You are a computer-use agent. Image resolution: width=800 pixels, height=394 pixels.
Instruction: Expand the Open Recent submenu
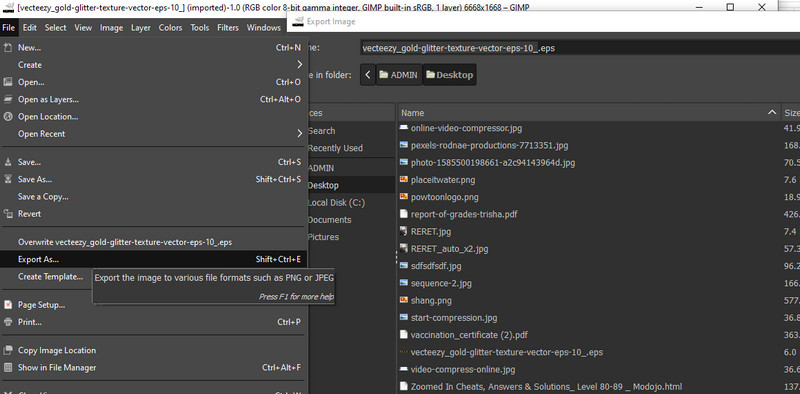pos(299,134)
